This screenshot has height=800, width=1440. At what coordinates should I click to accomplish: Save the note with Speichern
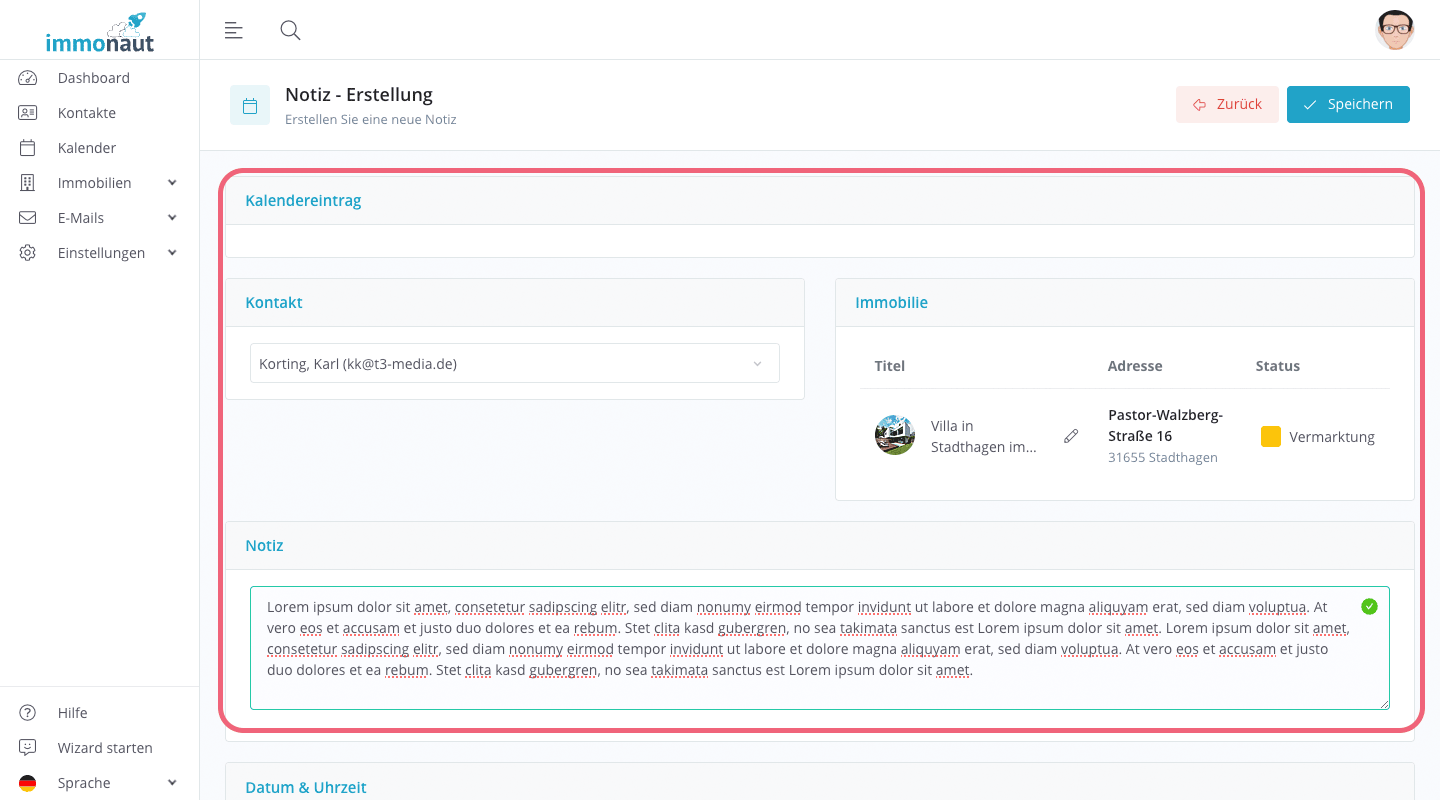[x=1347, y=104]
